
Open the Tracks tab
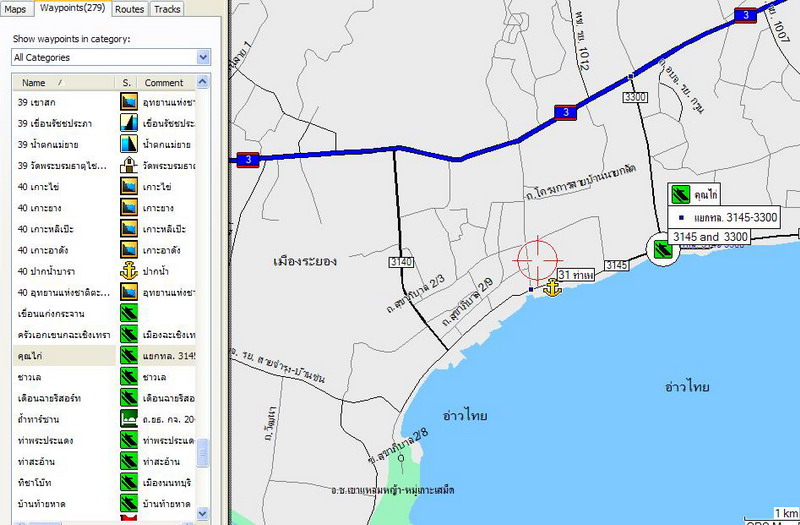pos(167,9)
